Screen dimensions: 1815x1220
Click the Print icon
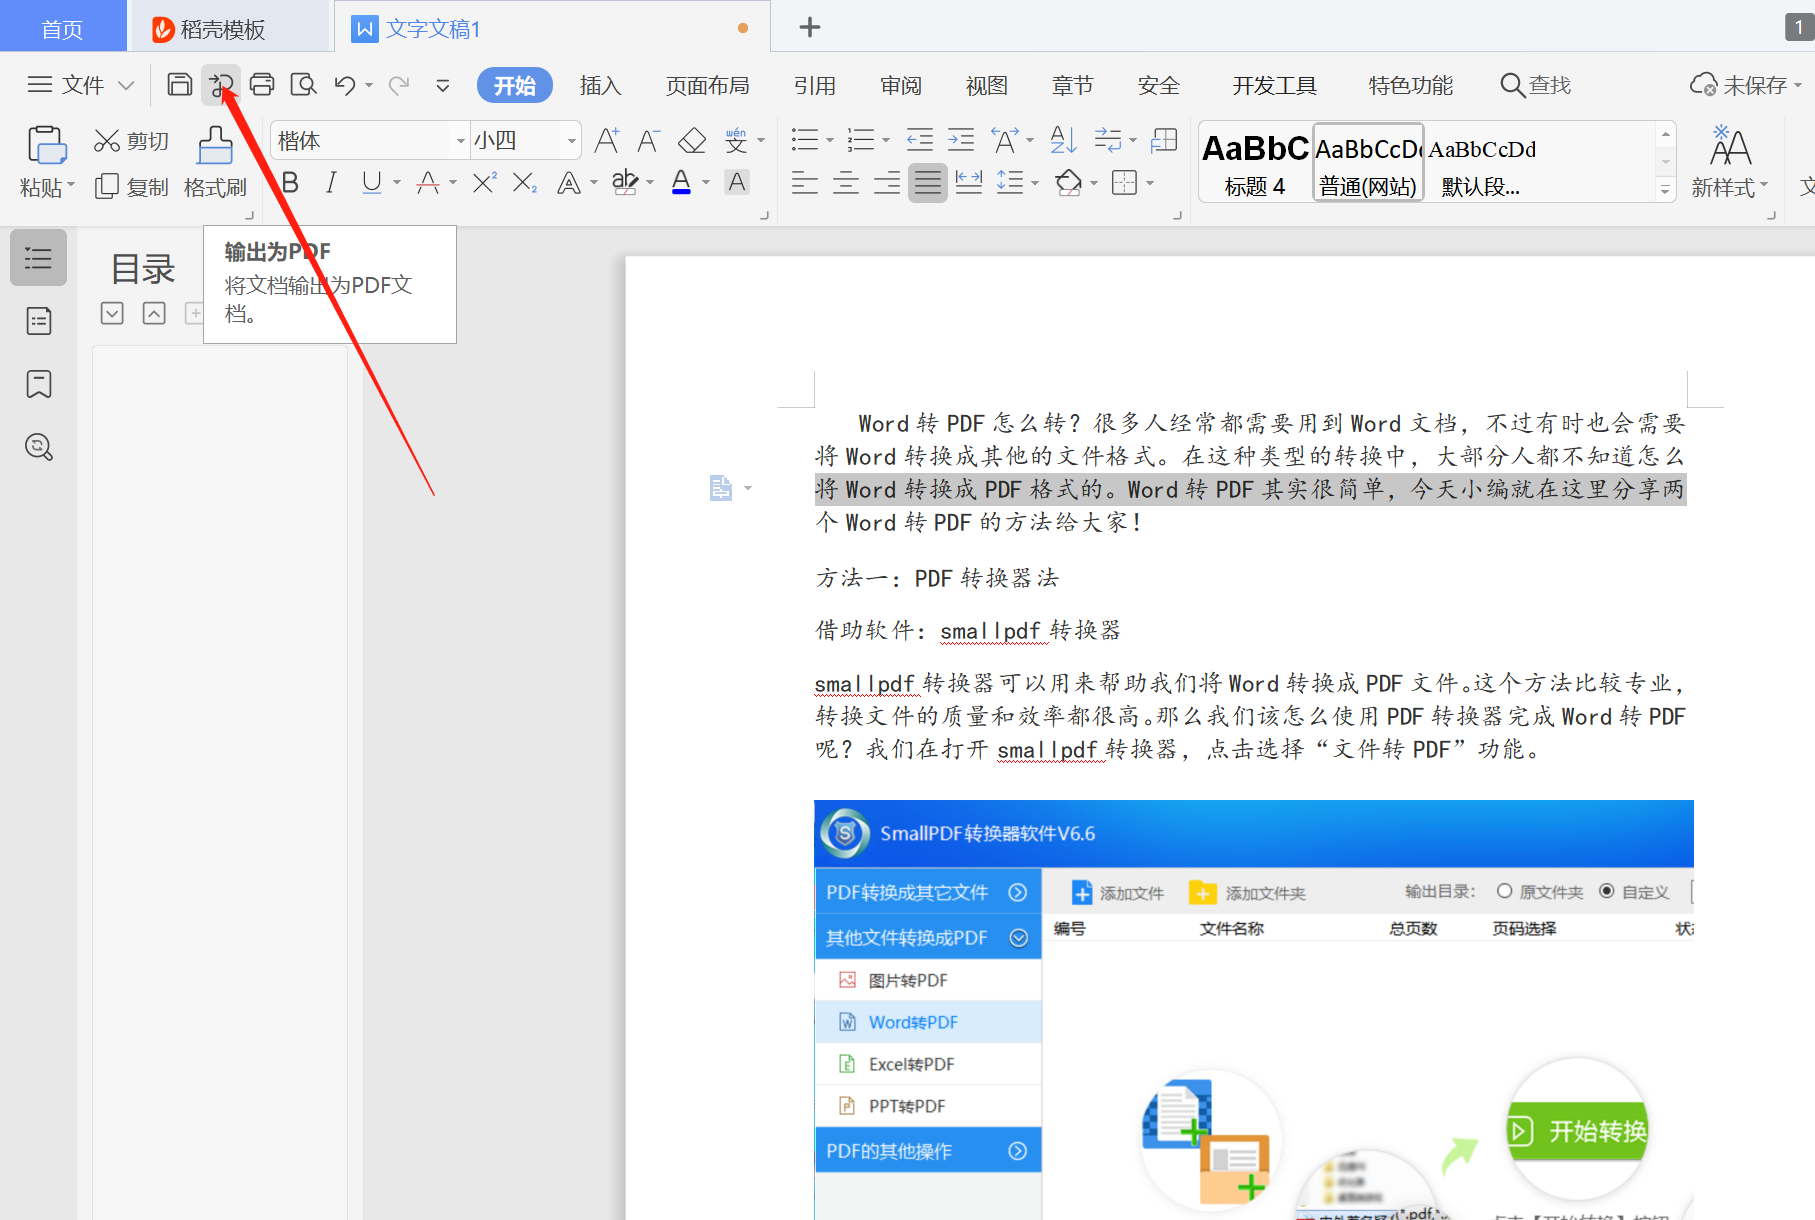[x=262, y=84]
